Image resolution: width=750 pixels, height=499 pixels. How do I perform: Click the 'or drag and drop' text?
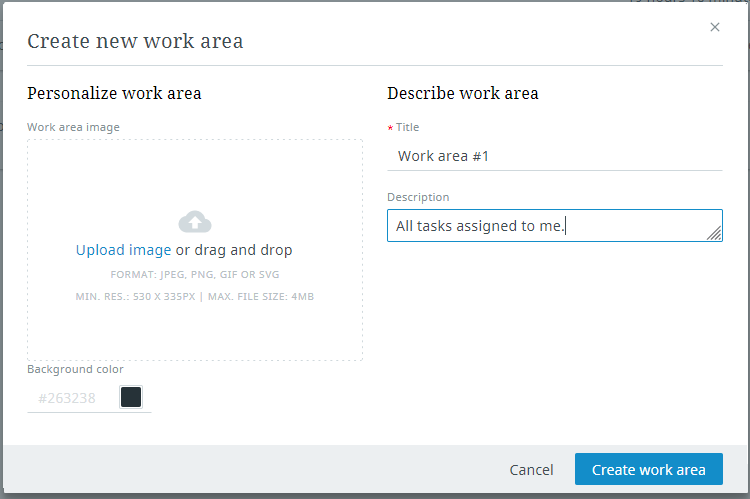tap(235, 250)
